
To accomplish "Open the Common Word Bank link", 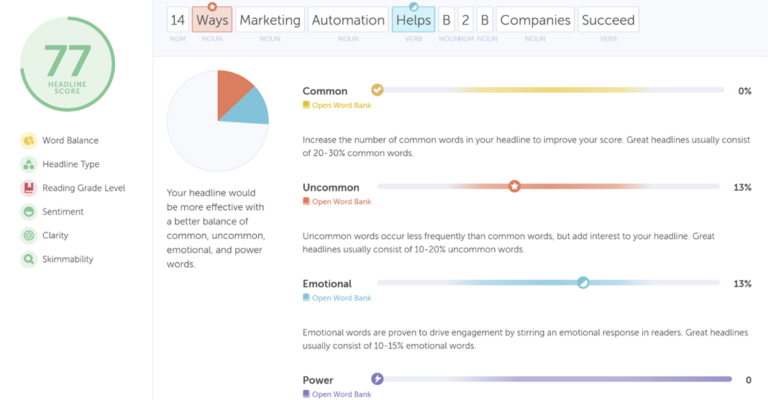I will coord(340,104).
